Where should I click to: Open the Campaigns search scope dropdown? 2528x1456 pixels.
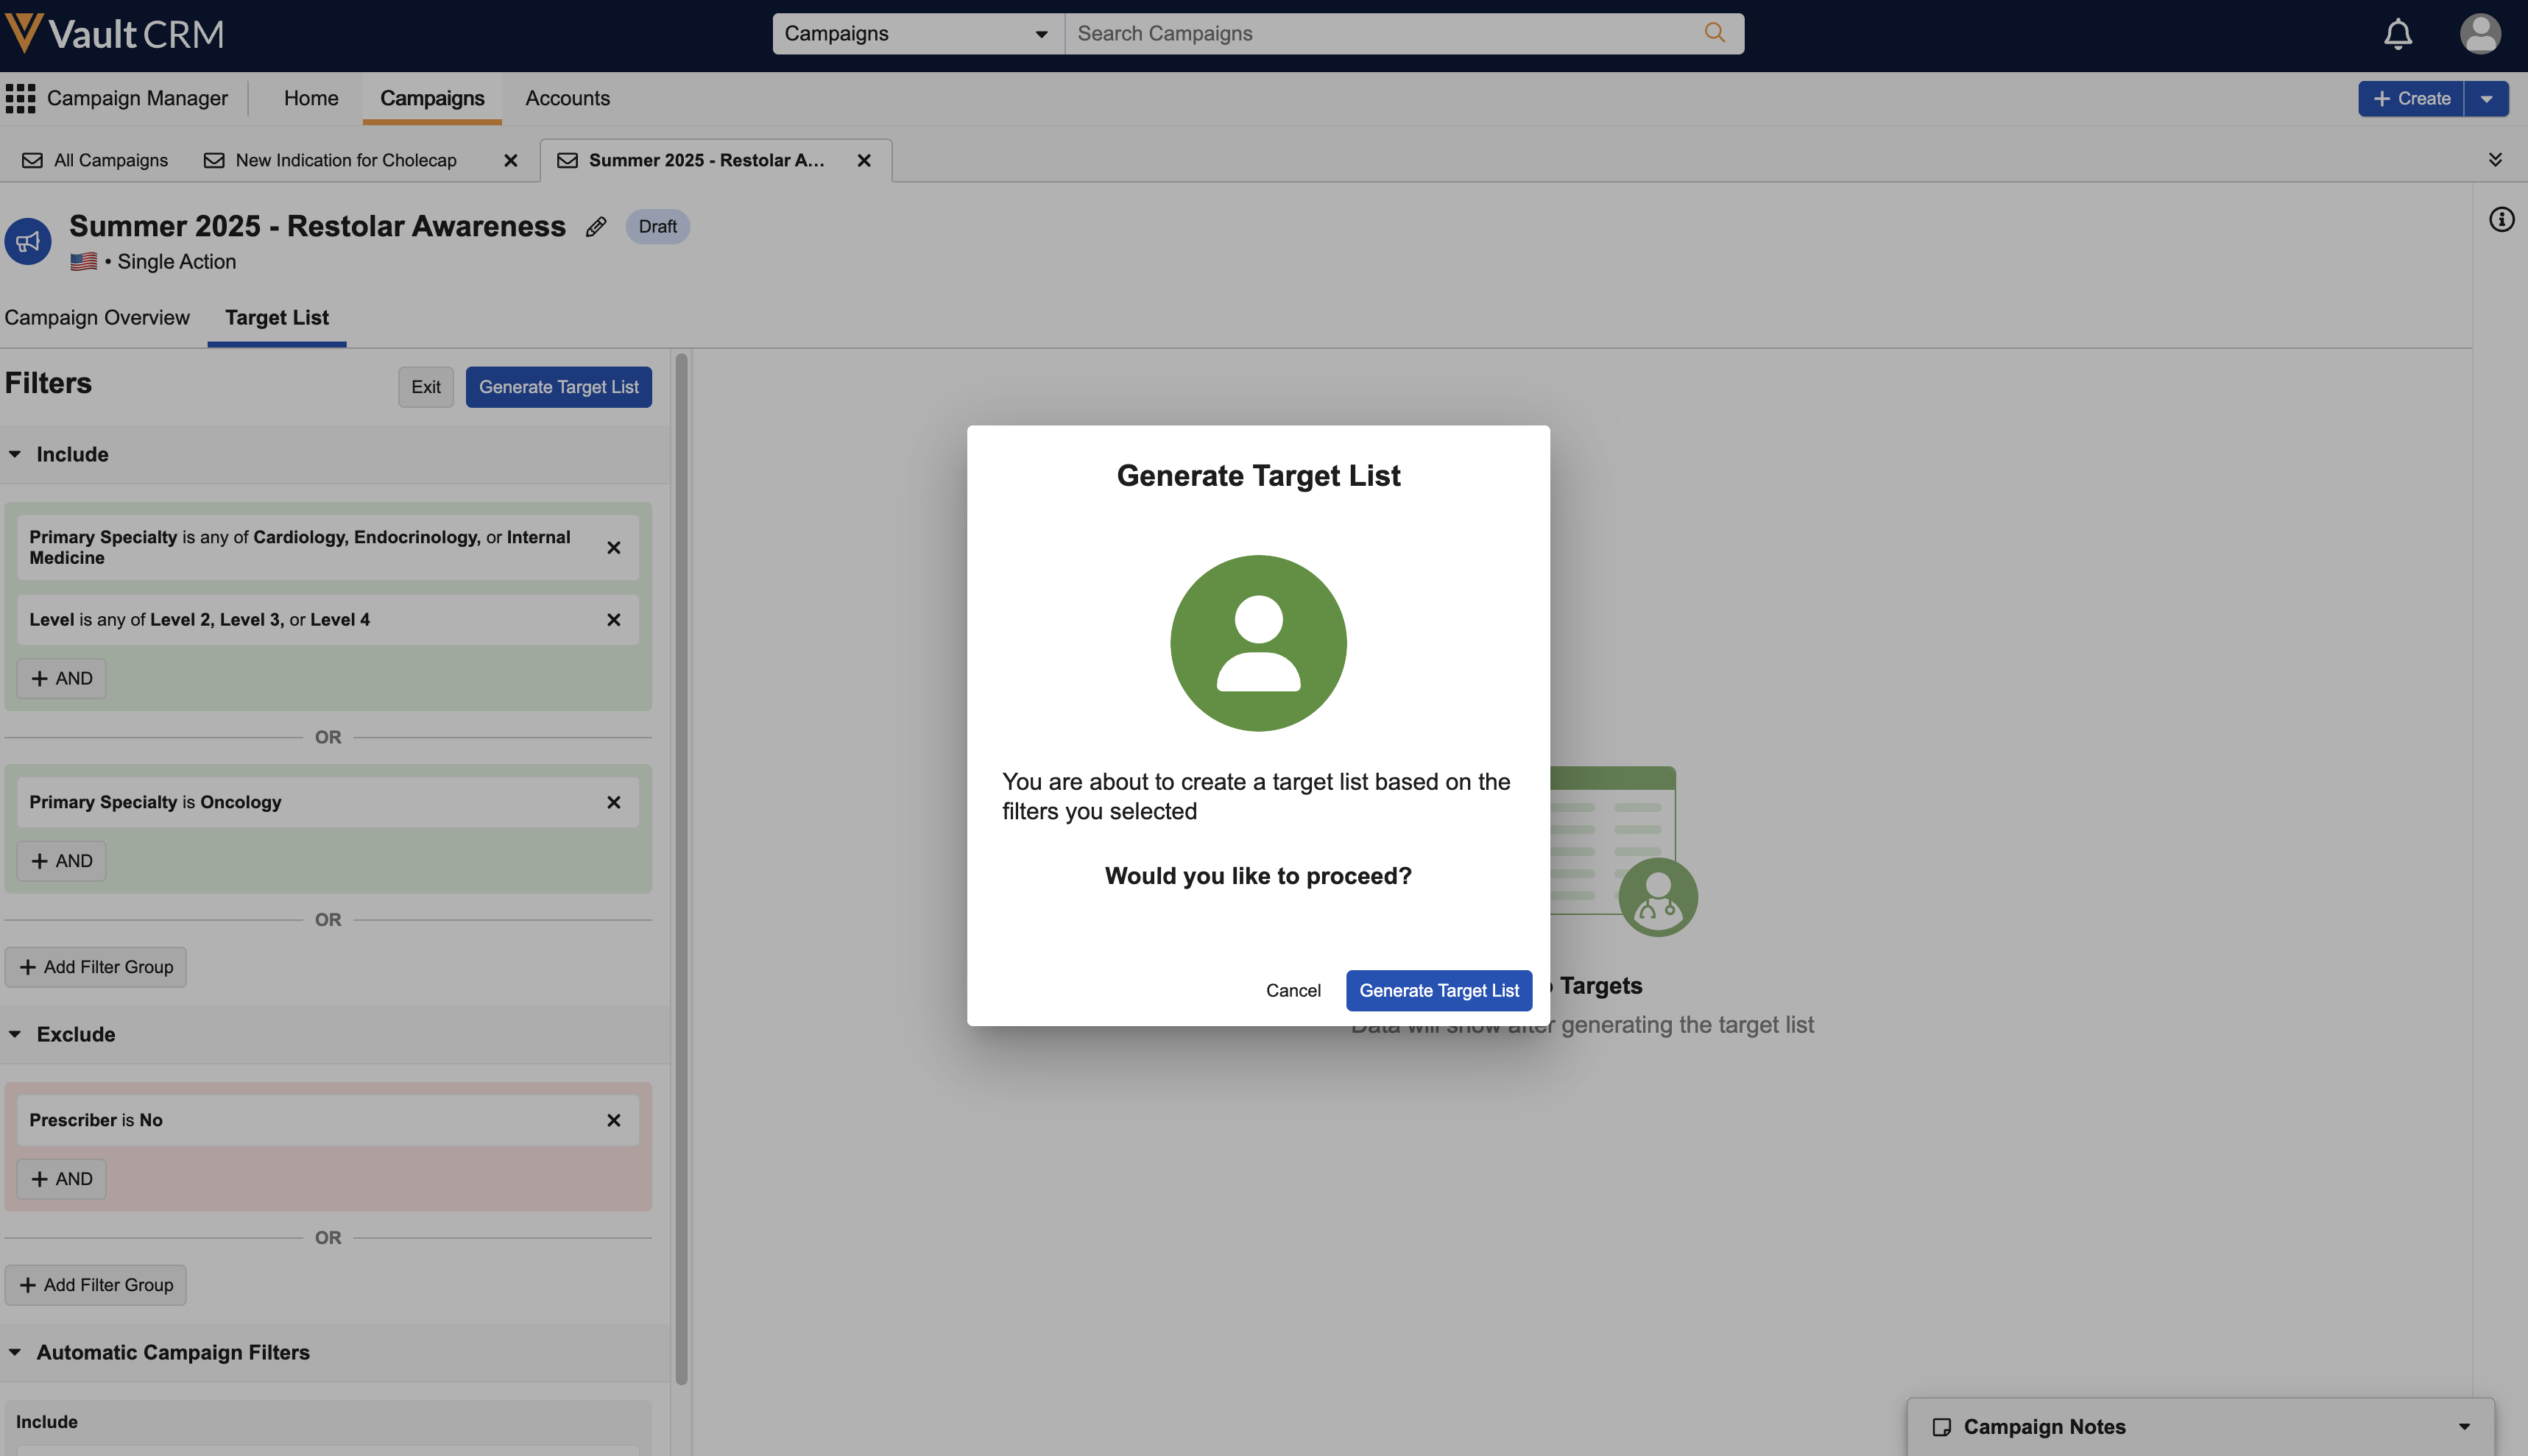point(917,34)
